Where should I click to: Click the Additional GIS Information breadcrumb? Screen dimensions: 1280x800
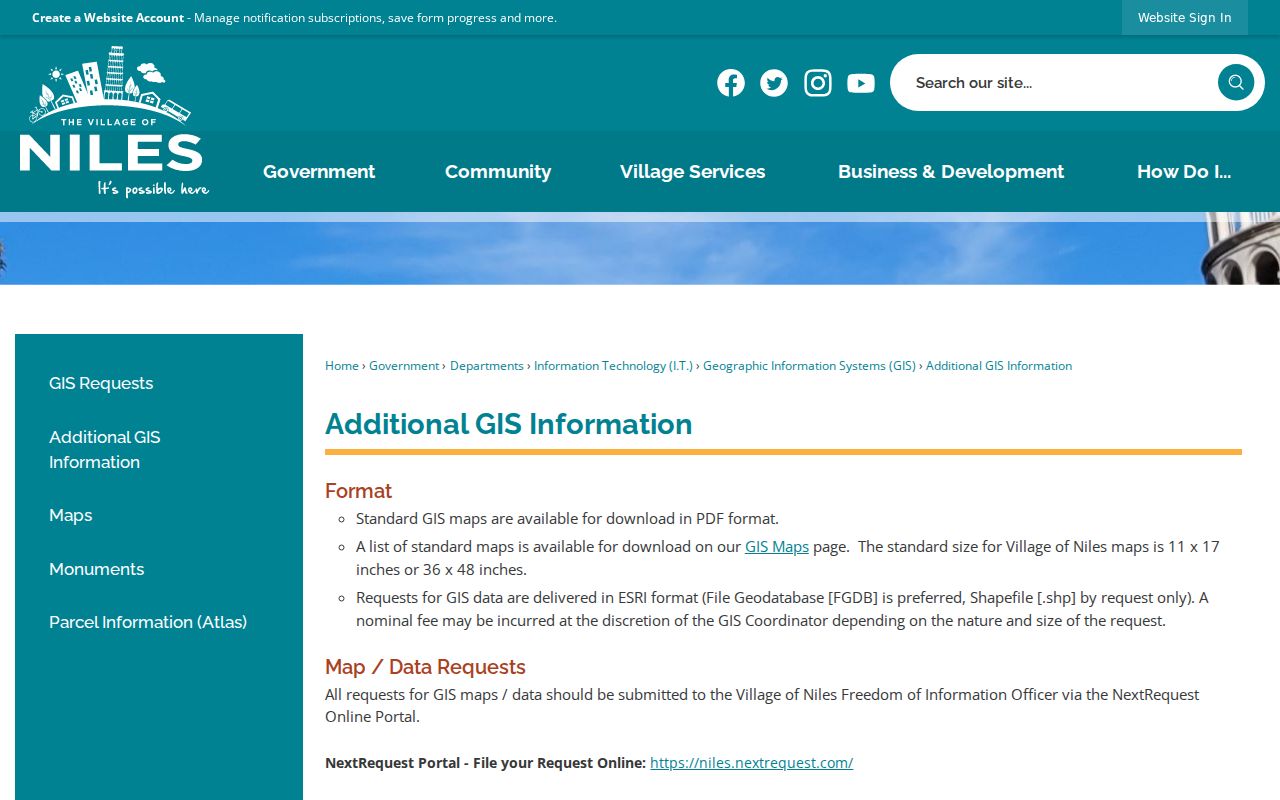(999, 366)
